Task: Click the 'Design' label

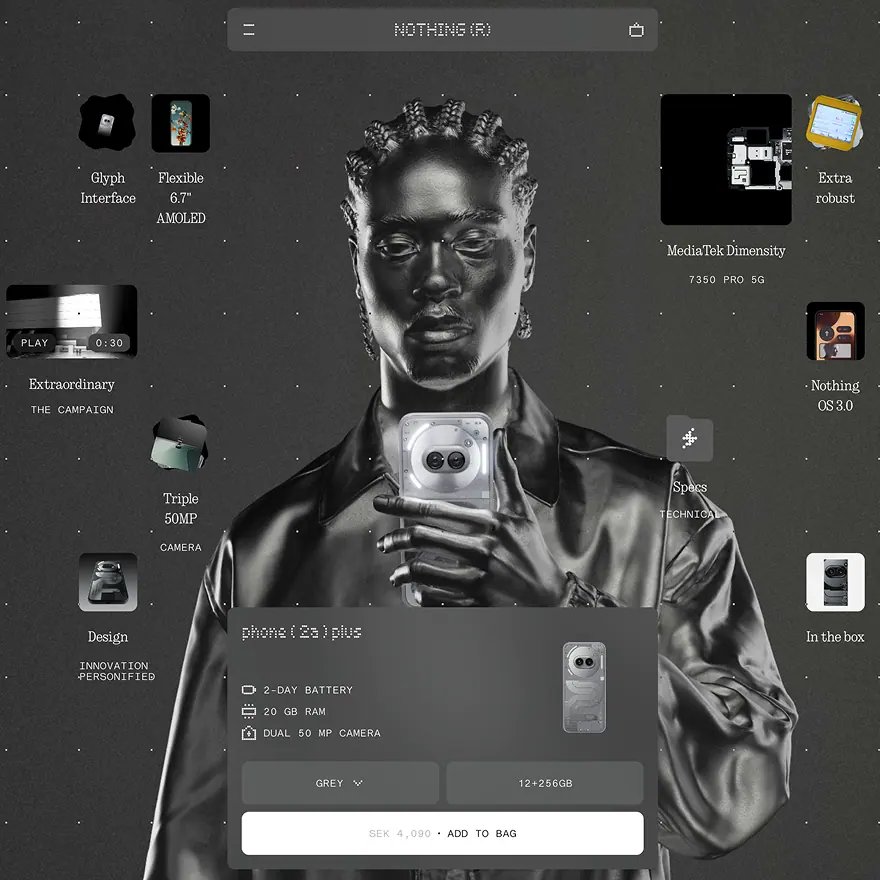Action: point(108,637)
